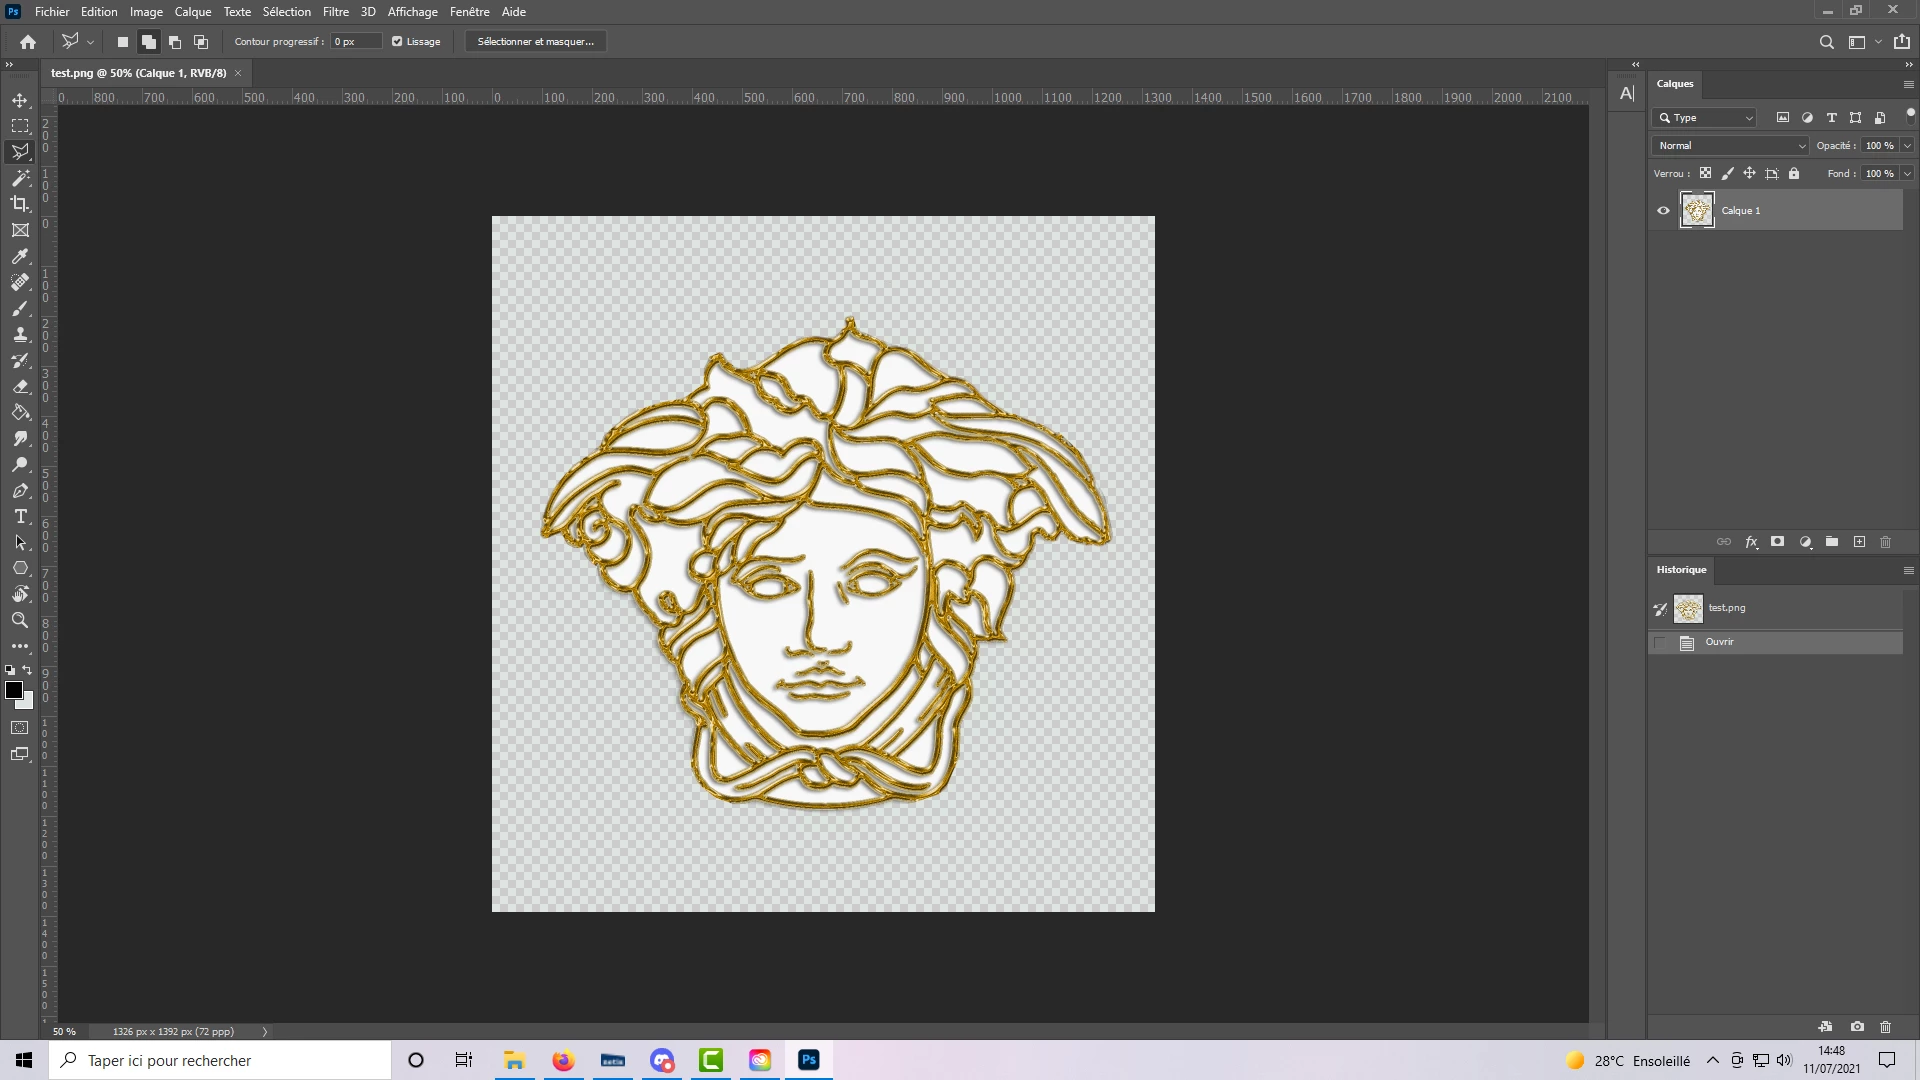The width and height of the screenshot is (1920, 1080).
Task: Toggle the lock all layer icon
Action: (x=1794, y=174)
